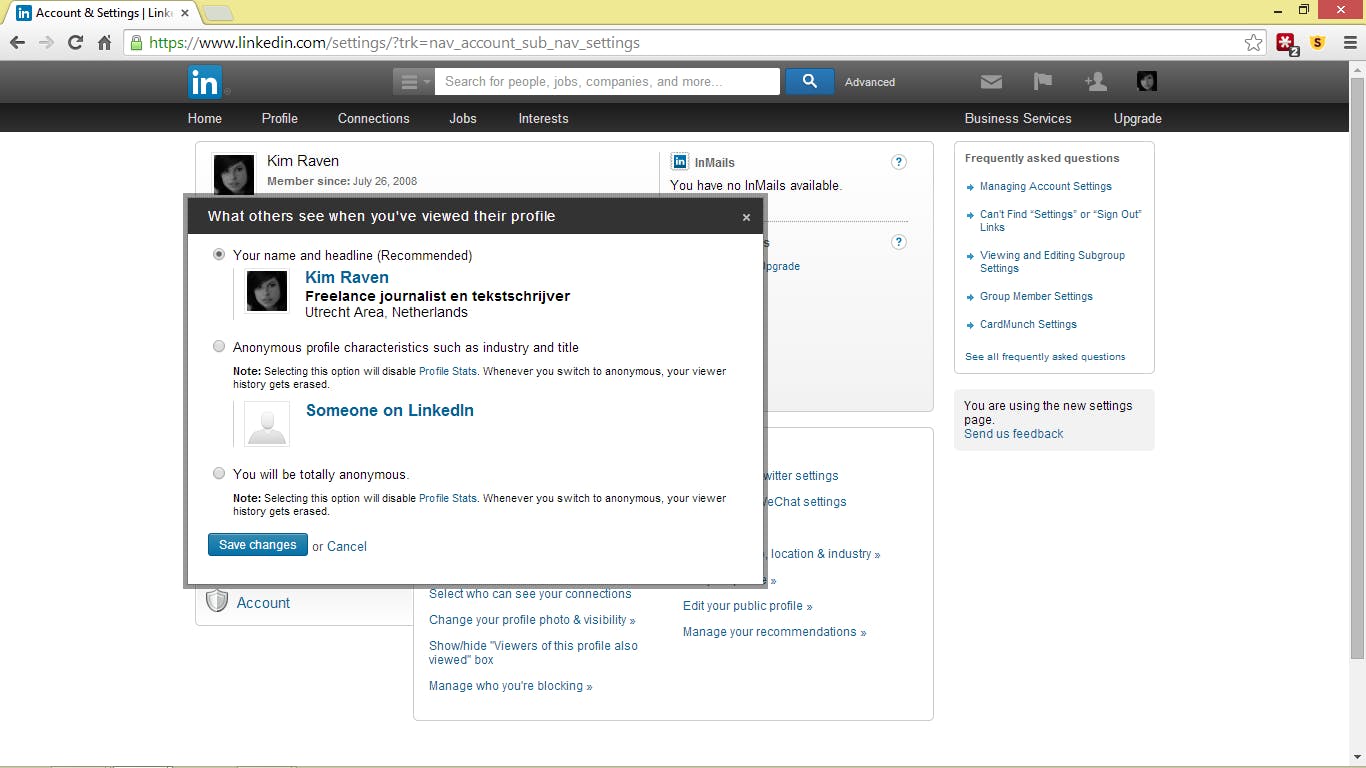1366x768 pixels.
Task: Click the 'Someone on LinkedIn' link
Action: point(390,410)
